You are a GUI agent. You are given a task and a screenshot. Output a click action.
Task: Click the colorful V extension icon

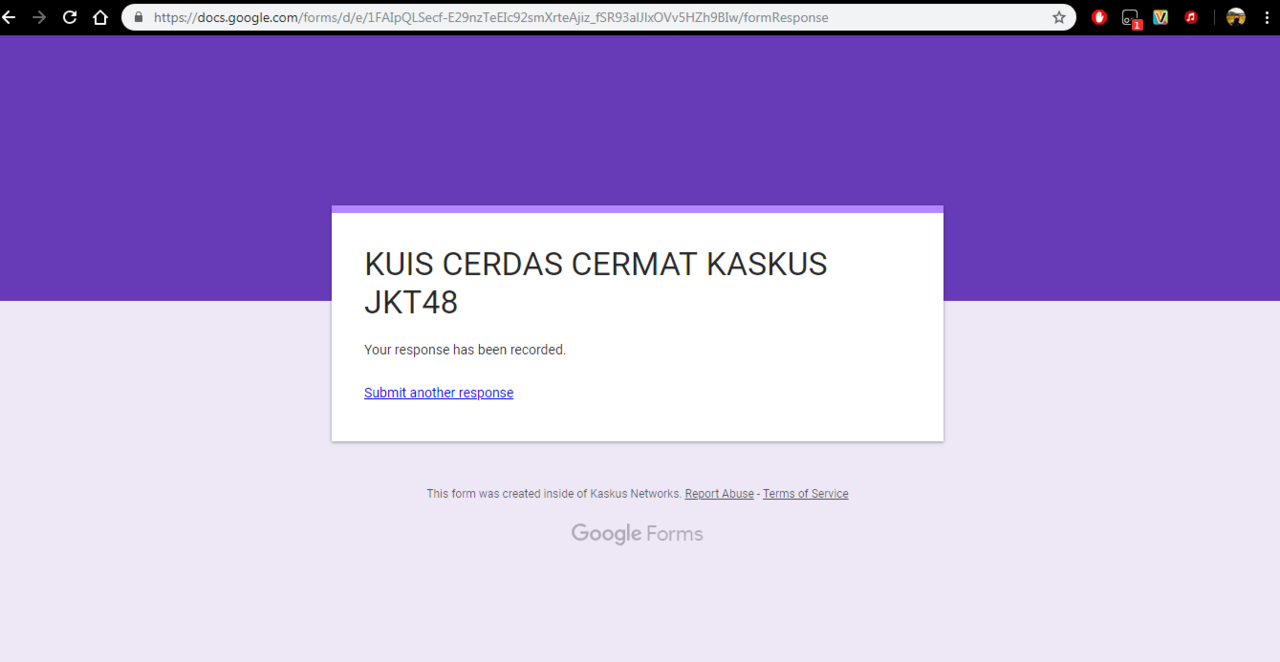(x=1161, y=17)
